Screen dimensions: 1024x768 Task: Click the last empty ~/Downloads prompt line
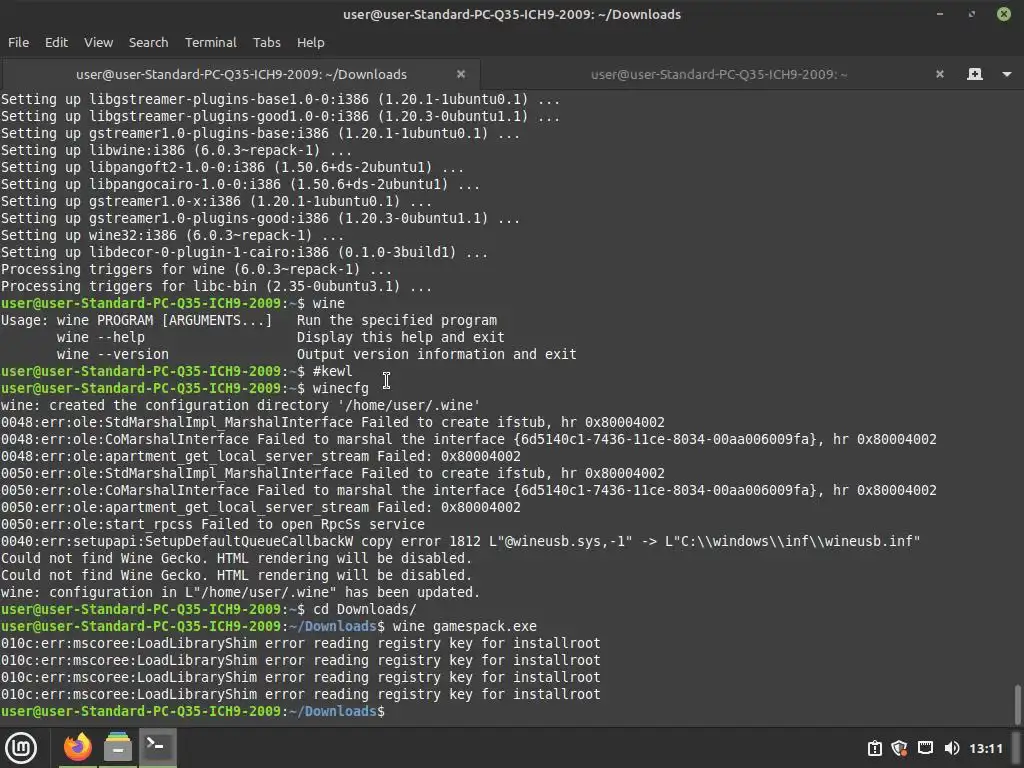[x=193, y=711]
